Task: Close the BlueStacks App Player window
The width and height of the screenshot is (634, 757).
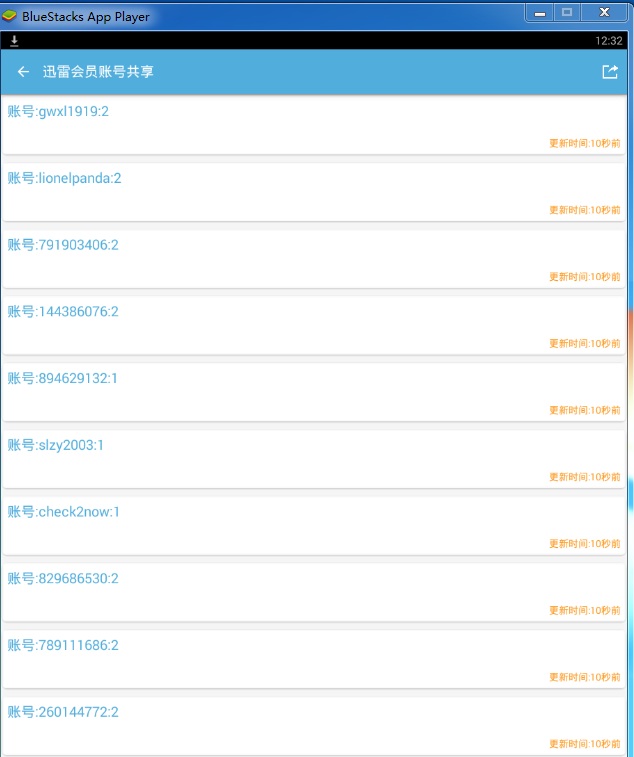Action: (x=604, y=13)
